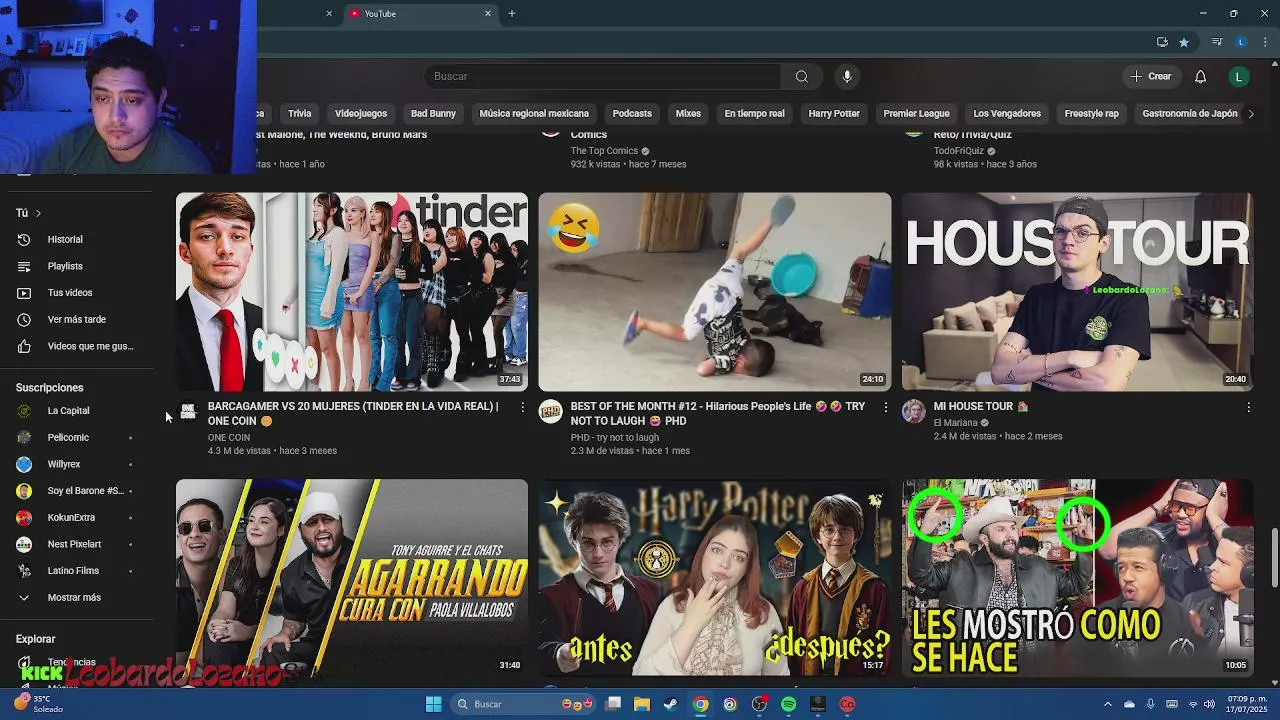The height and width of the screenshot is (720, 1280).
Task: Expand the Tú section chevron
Action: point(38,213)
